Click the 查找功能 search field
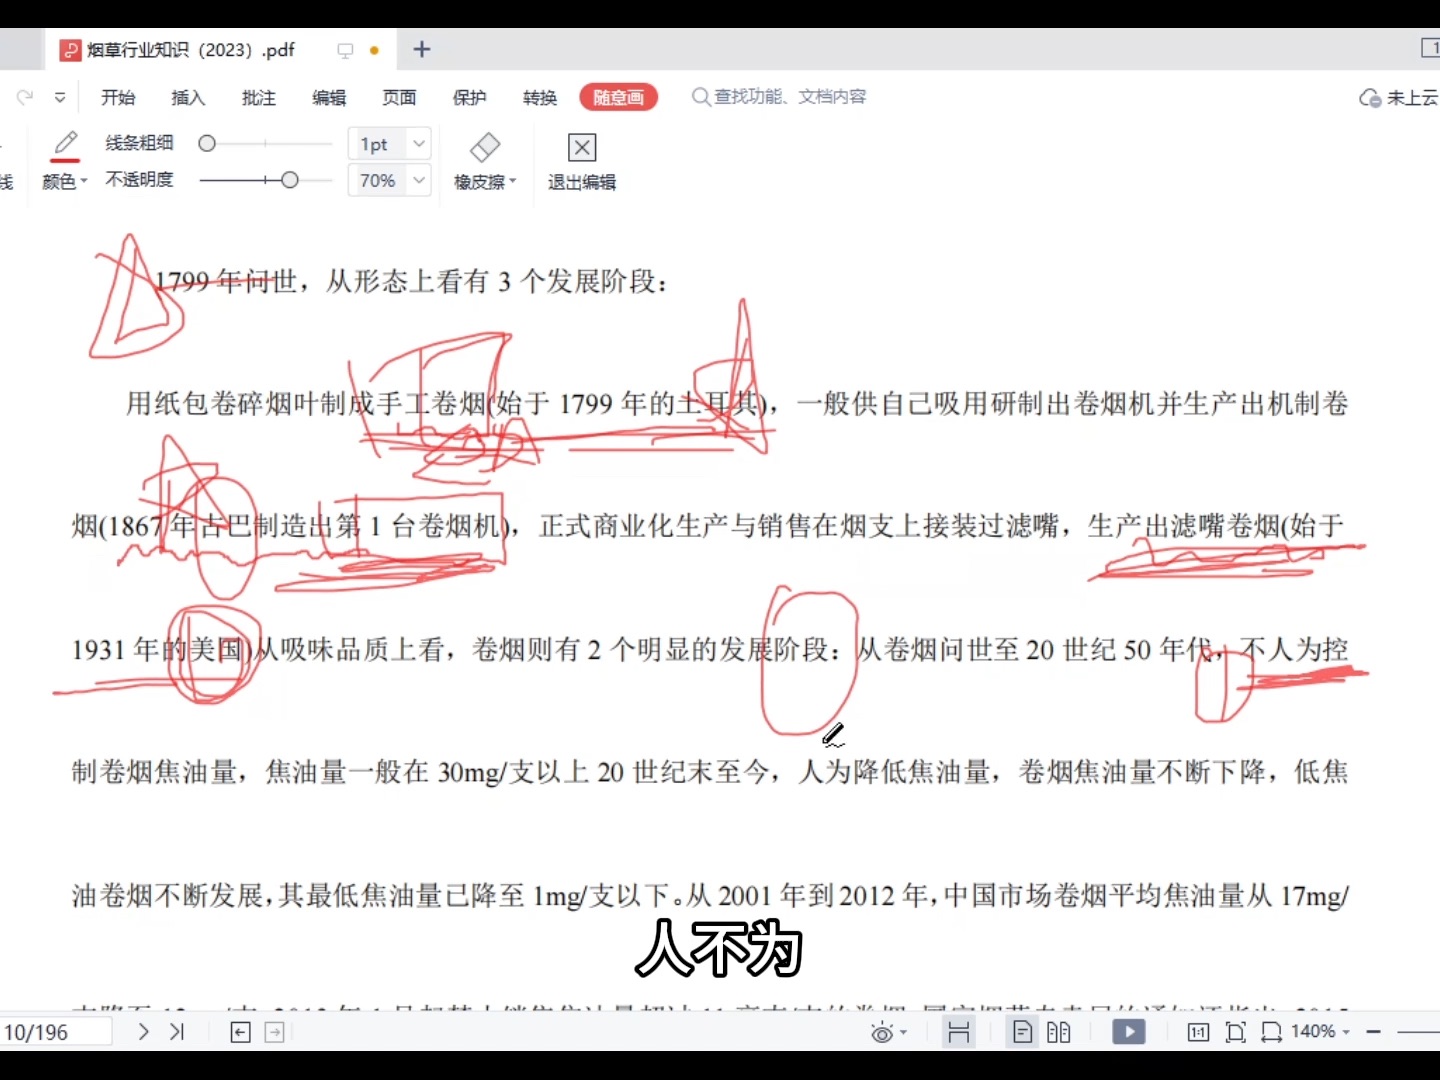 point(780,97)
